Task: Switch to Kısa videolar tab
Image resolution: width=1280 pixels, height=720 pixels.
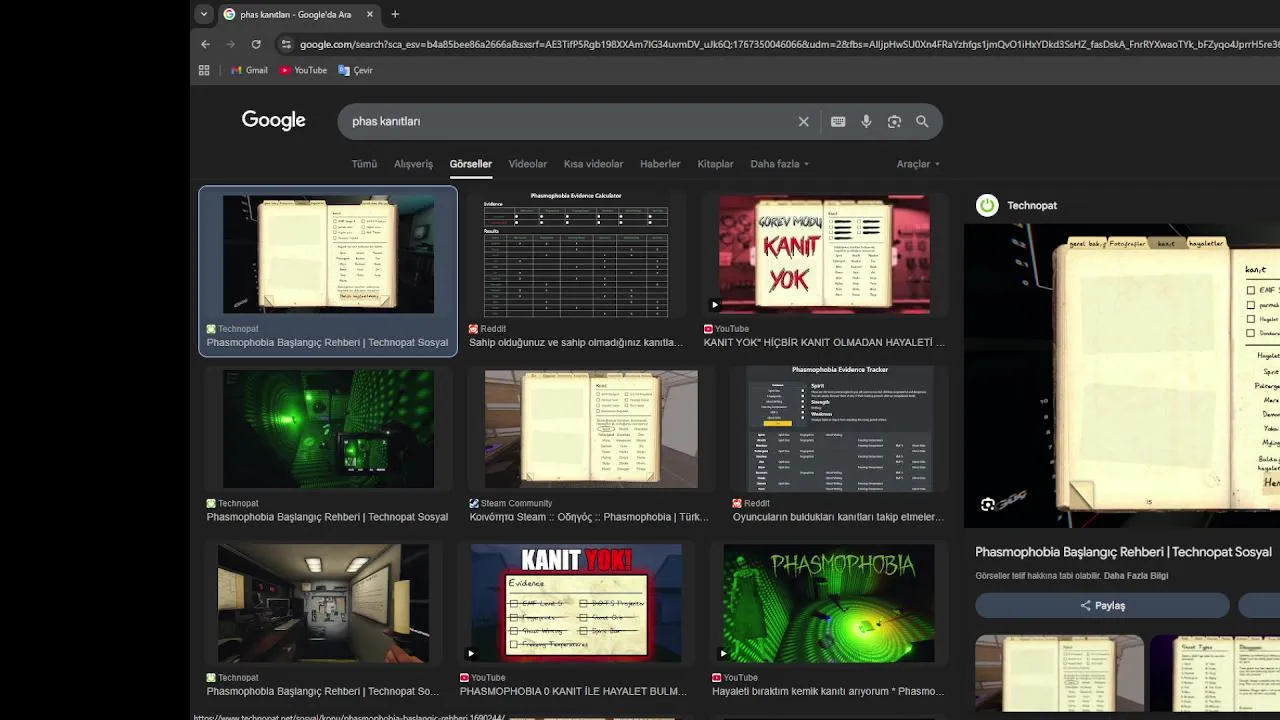Action: click(593, 164)
